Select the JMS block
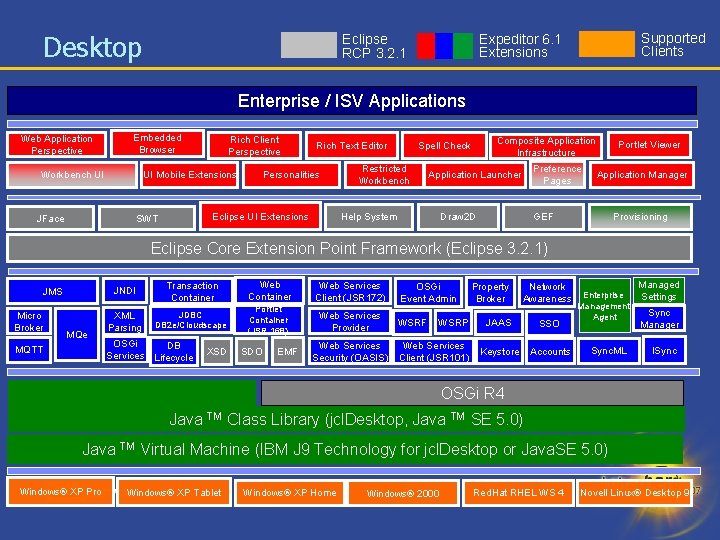This screenshot has height=540, width=720. (x=52, y=291)
